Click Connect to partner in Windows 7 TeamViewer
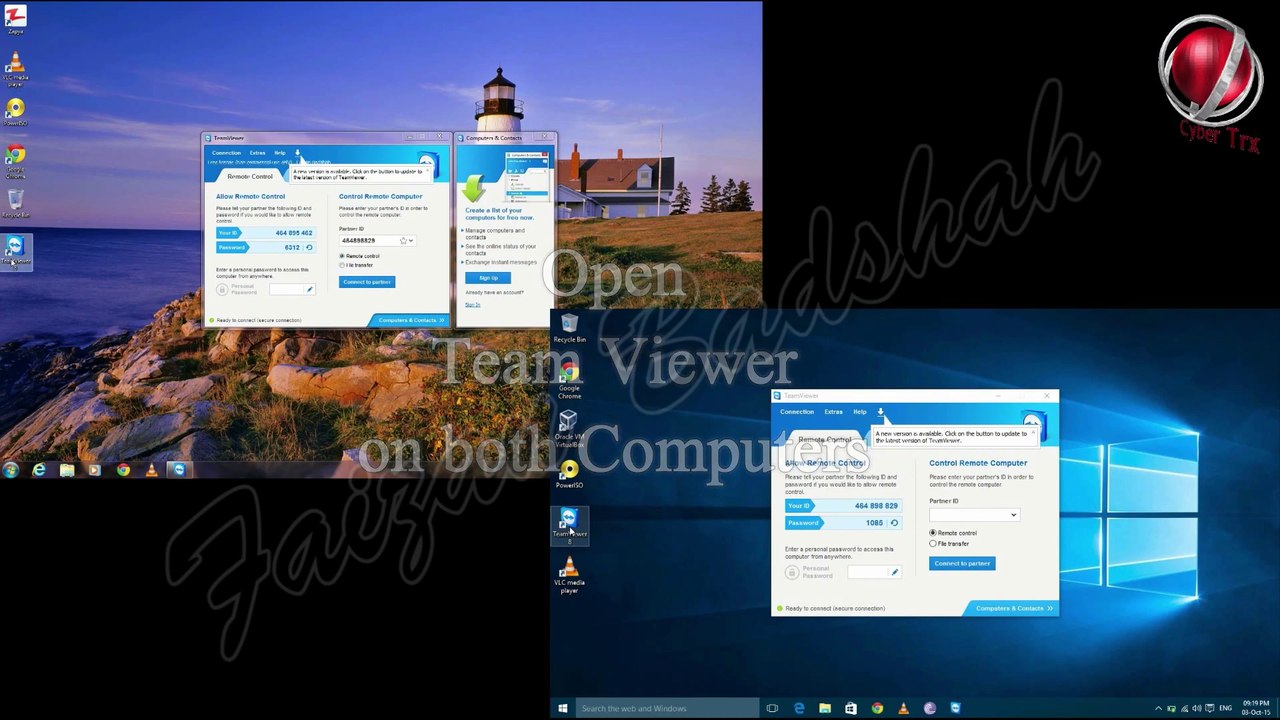 (367, 282)
